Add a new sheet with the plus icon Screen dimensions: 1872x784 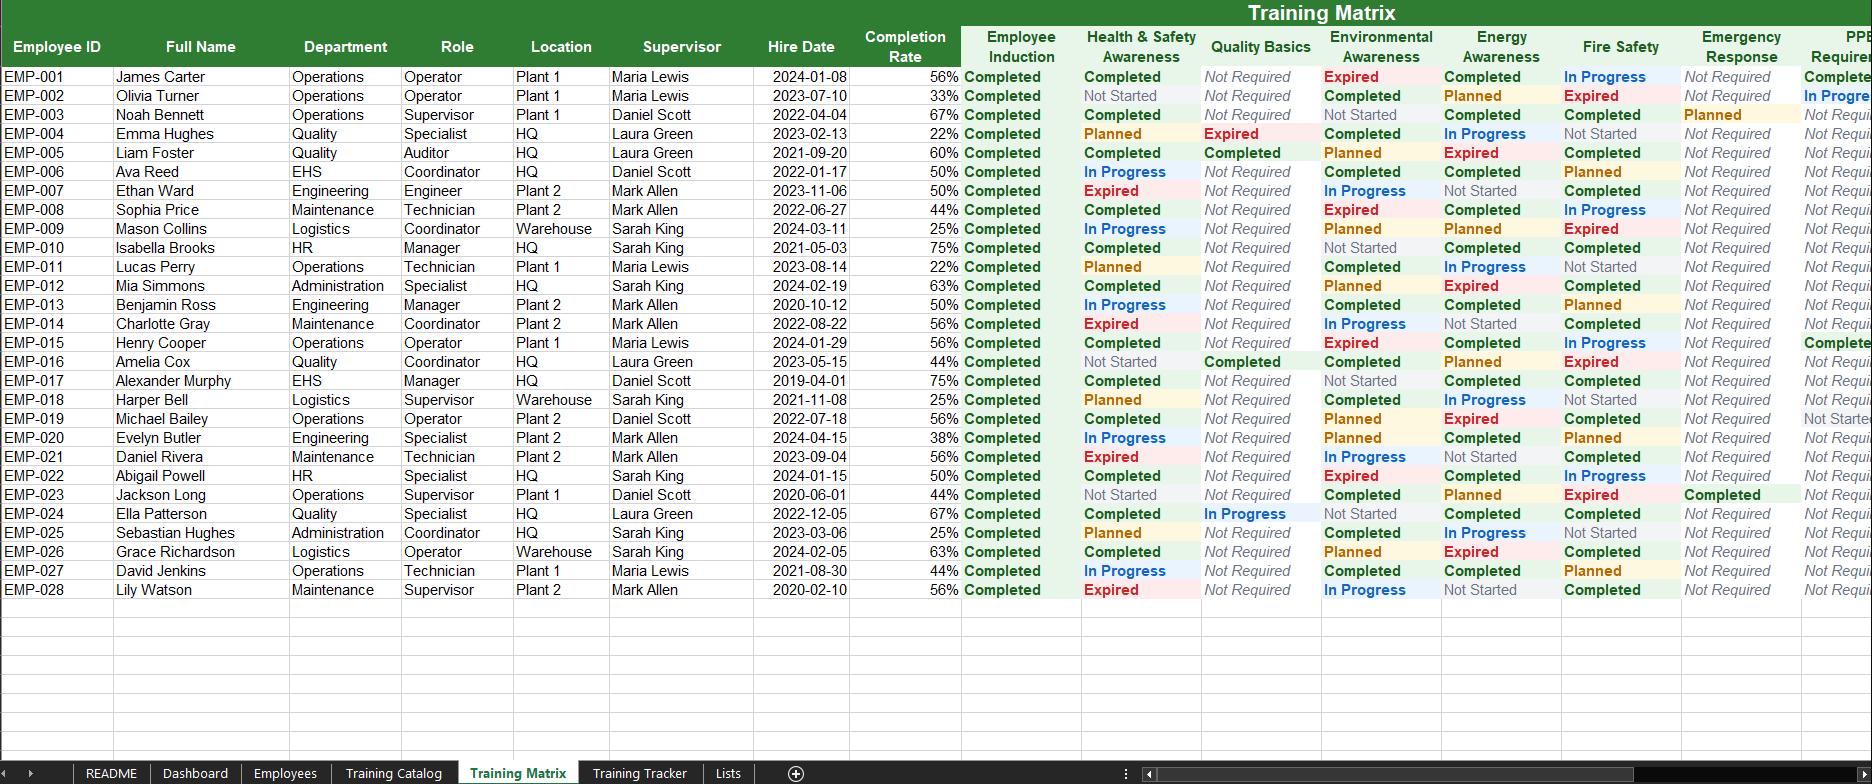coord(796,773)
